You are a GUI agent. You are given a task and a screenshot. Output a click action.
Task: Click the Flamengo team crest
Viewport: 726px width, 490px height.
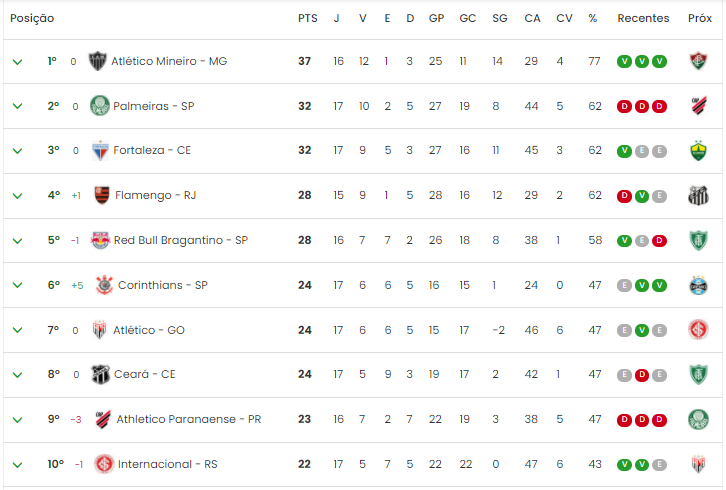102,195
